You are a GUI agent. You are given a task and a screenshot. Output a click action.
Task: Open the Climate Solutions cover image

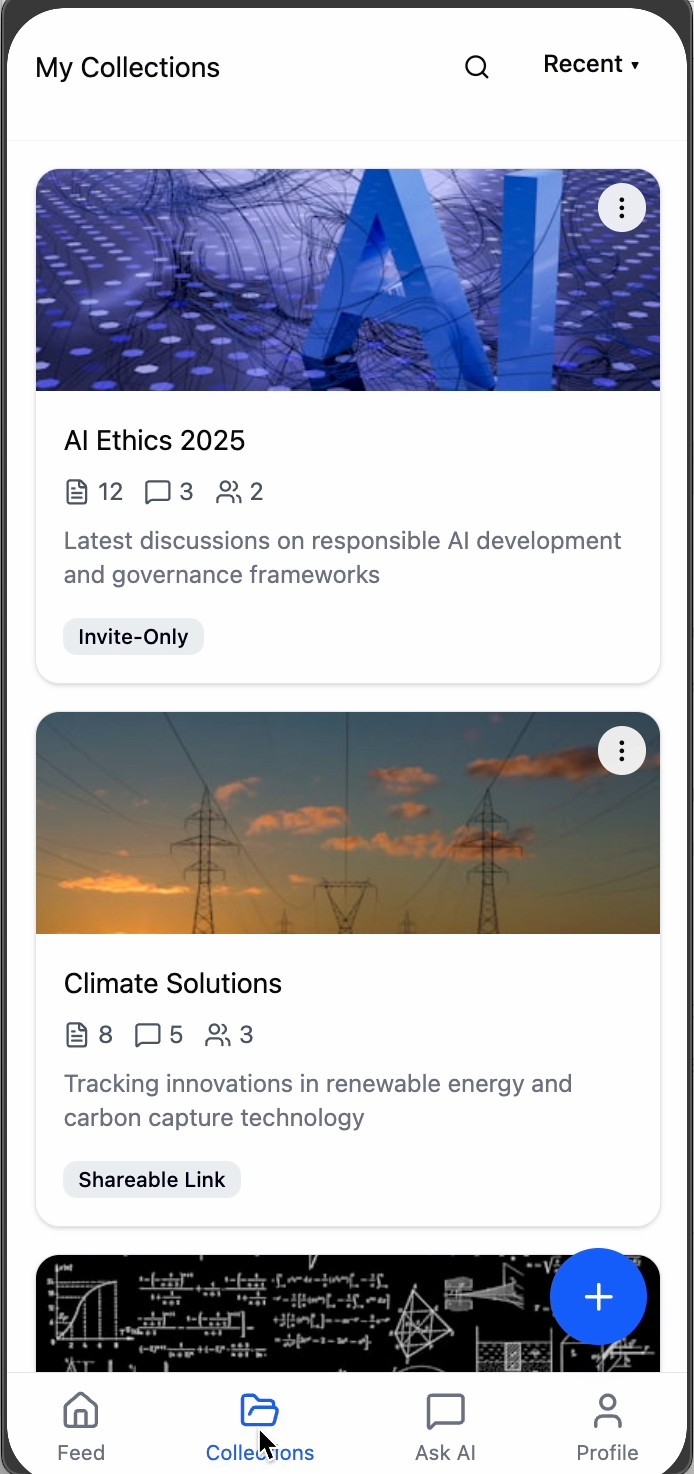[x=348, y=823]
